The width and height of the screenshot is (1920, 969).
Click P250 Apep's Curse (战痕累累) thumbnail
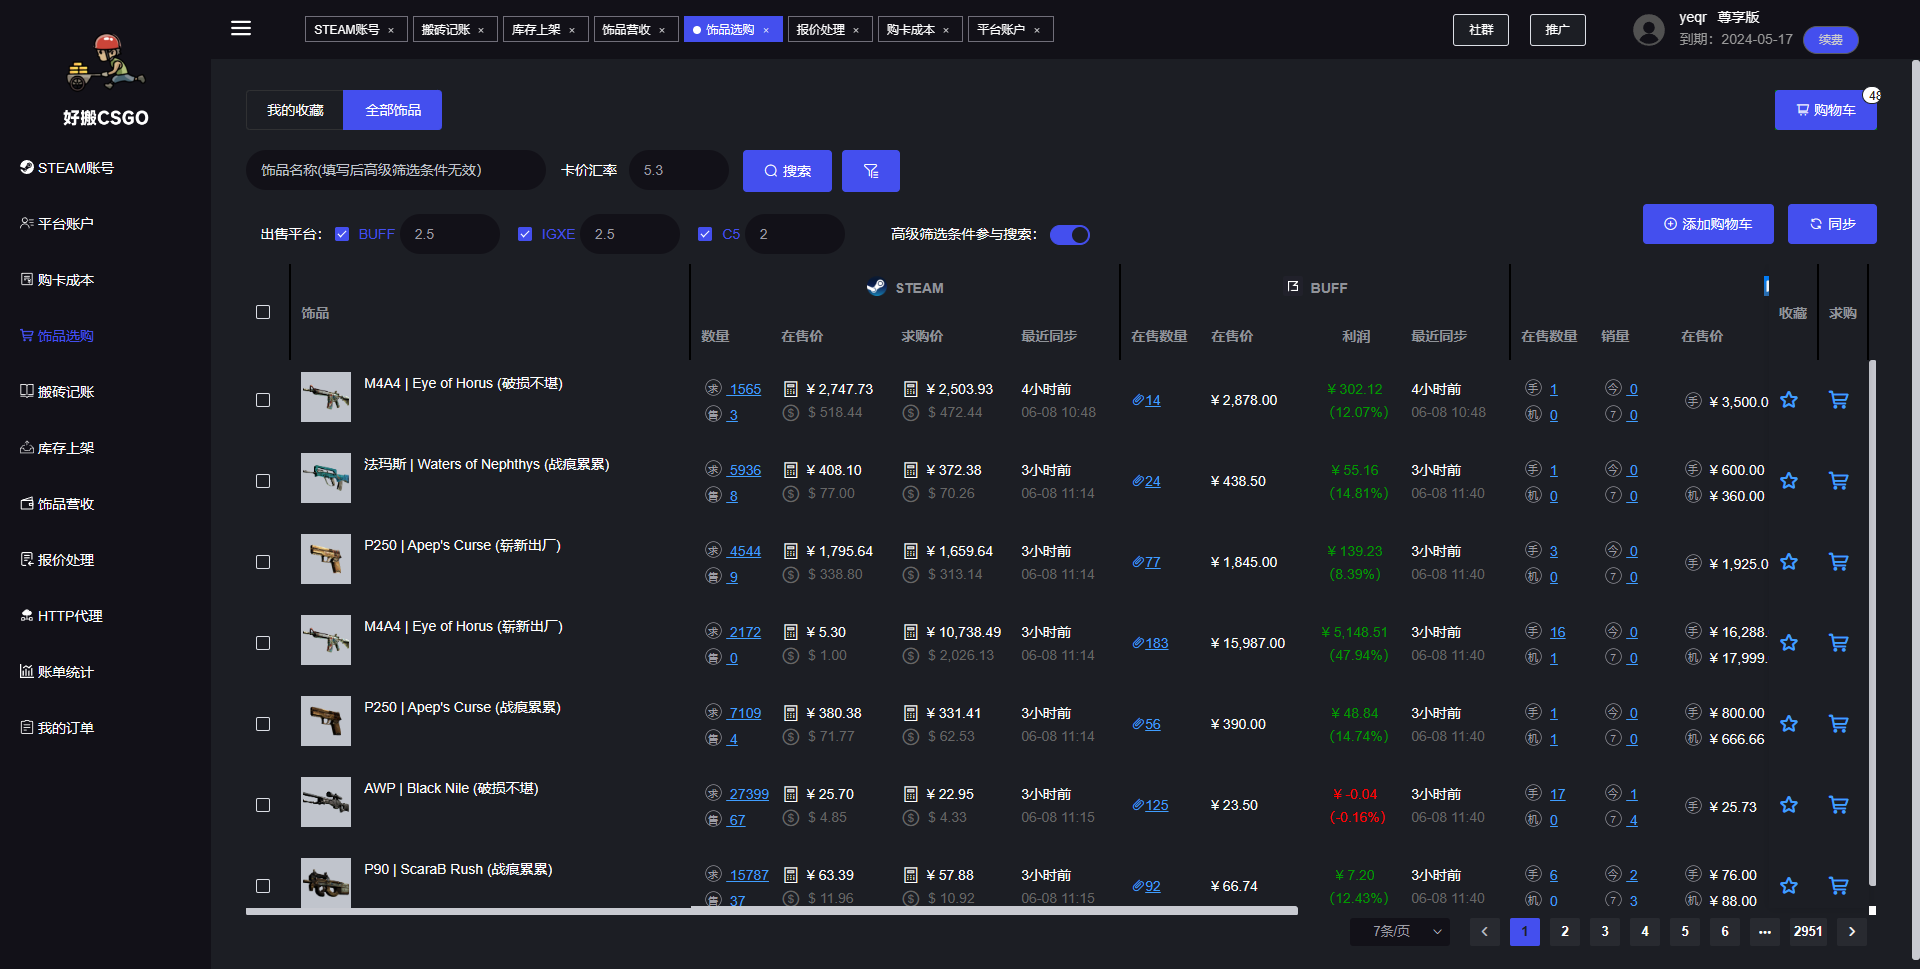coord(326,721)
